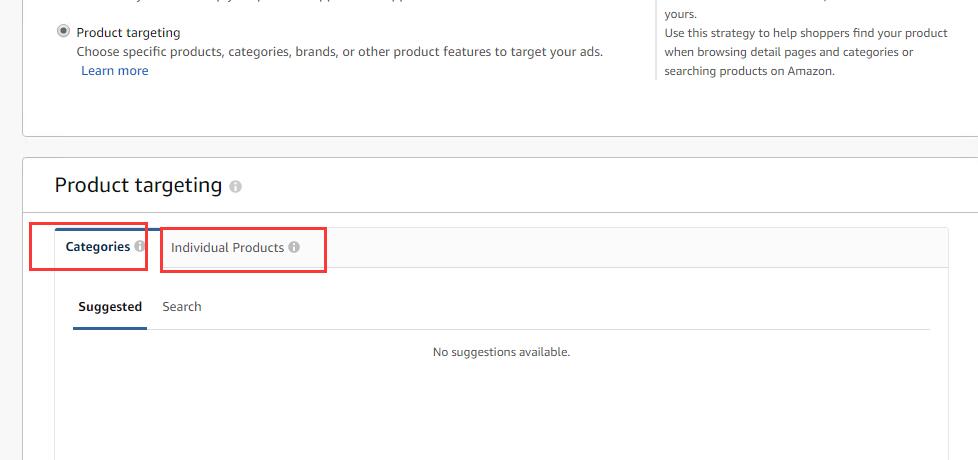Open the Learn more link
The height and width of the screenshot is (460, 978).
tap(115, 71)
